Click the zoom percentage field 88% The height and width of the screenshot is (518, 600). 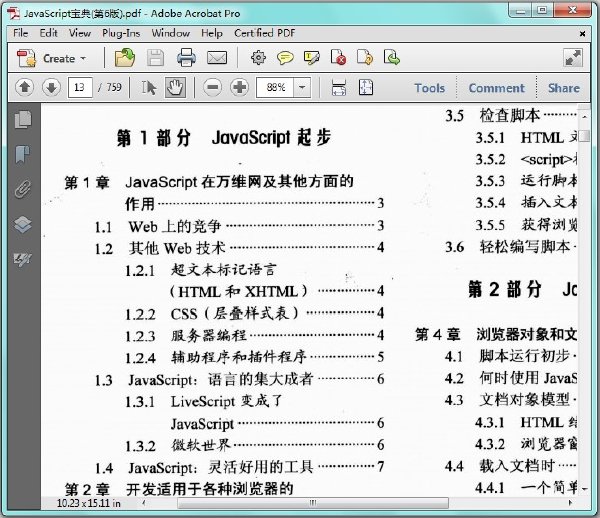tap(275, 88)
